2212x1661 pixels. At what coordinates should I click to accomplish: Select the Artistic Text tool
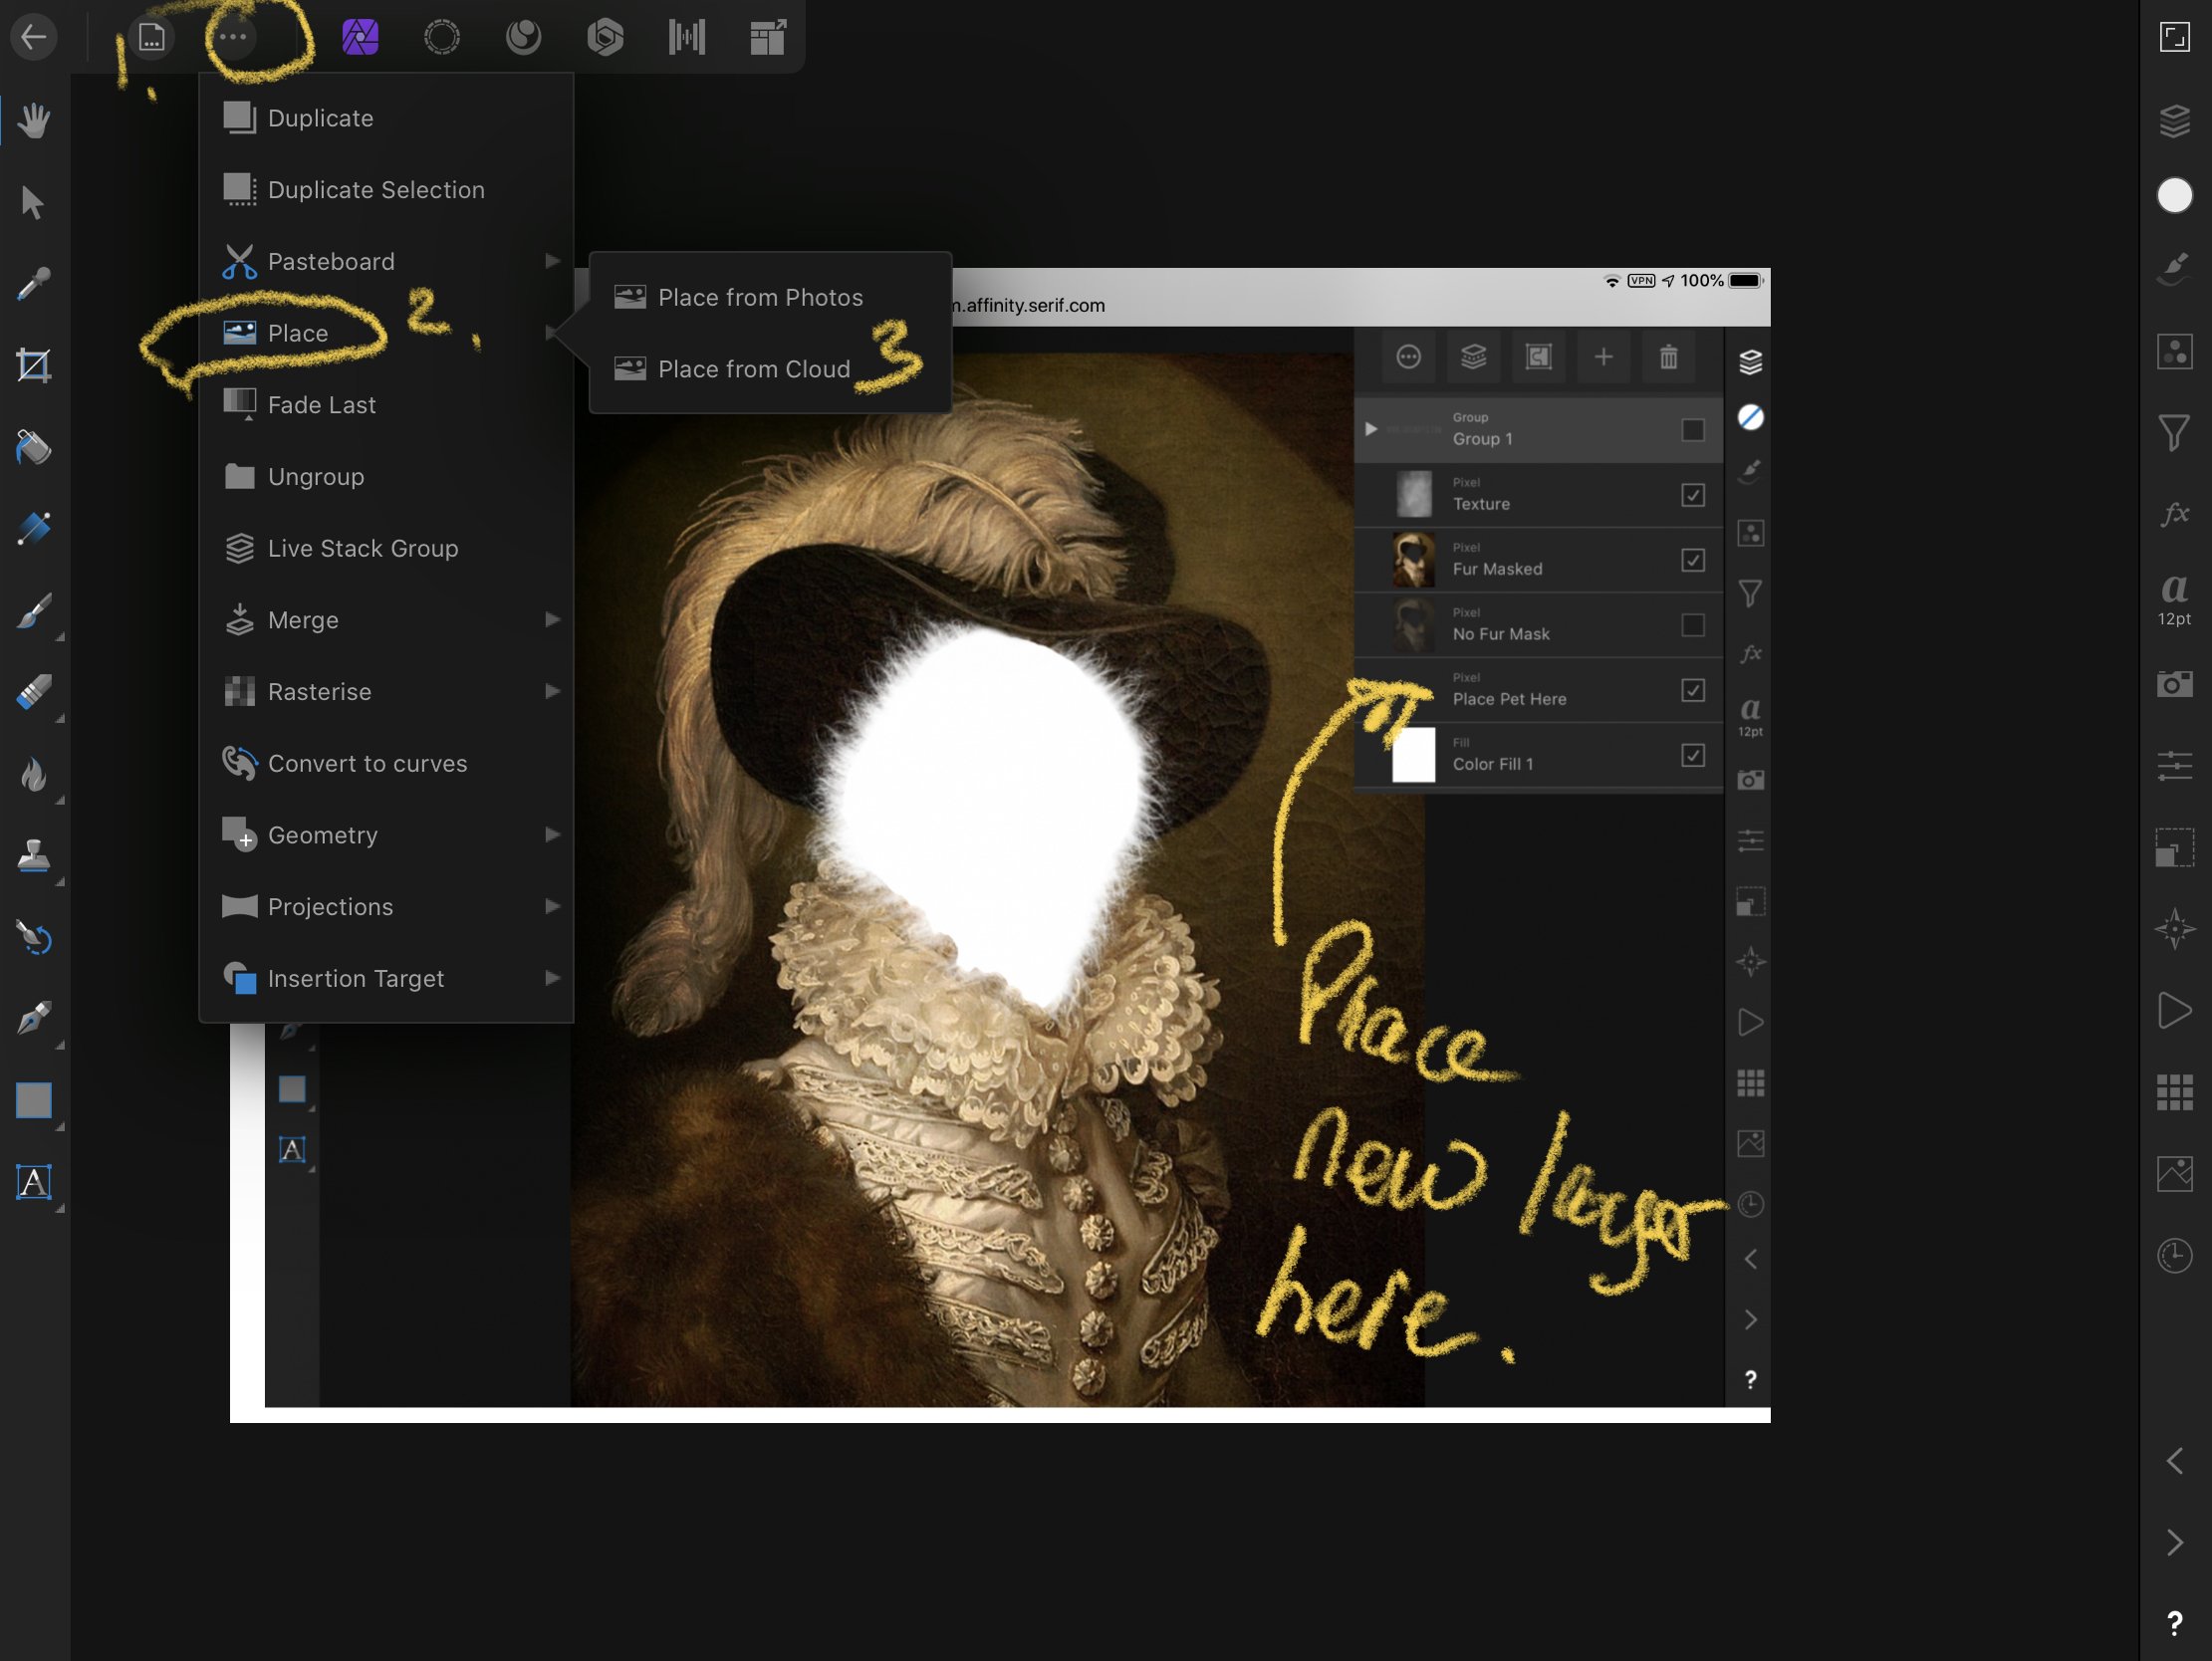[x=33, y=1182]
